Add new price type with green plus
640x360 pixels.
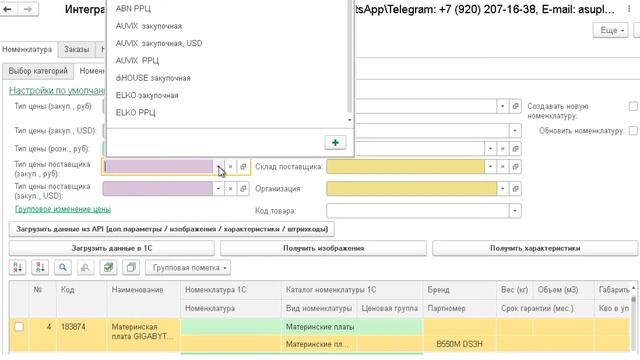pos(335,142)
